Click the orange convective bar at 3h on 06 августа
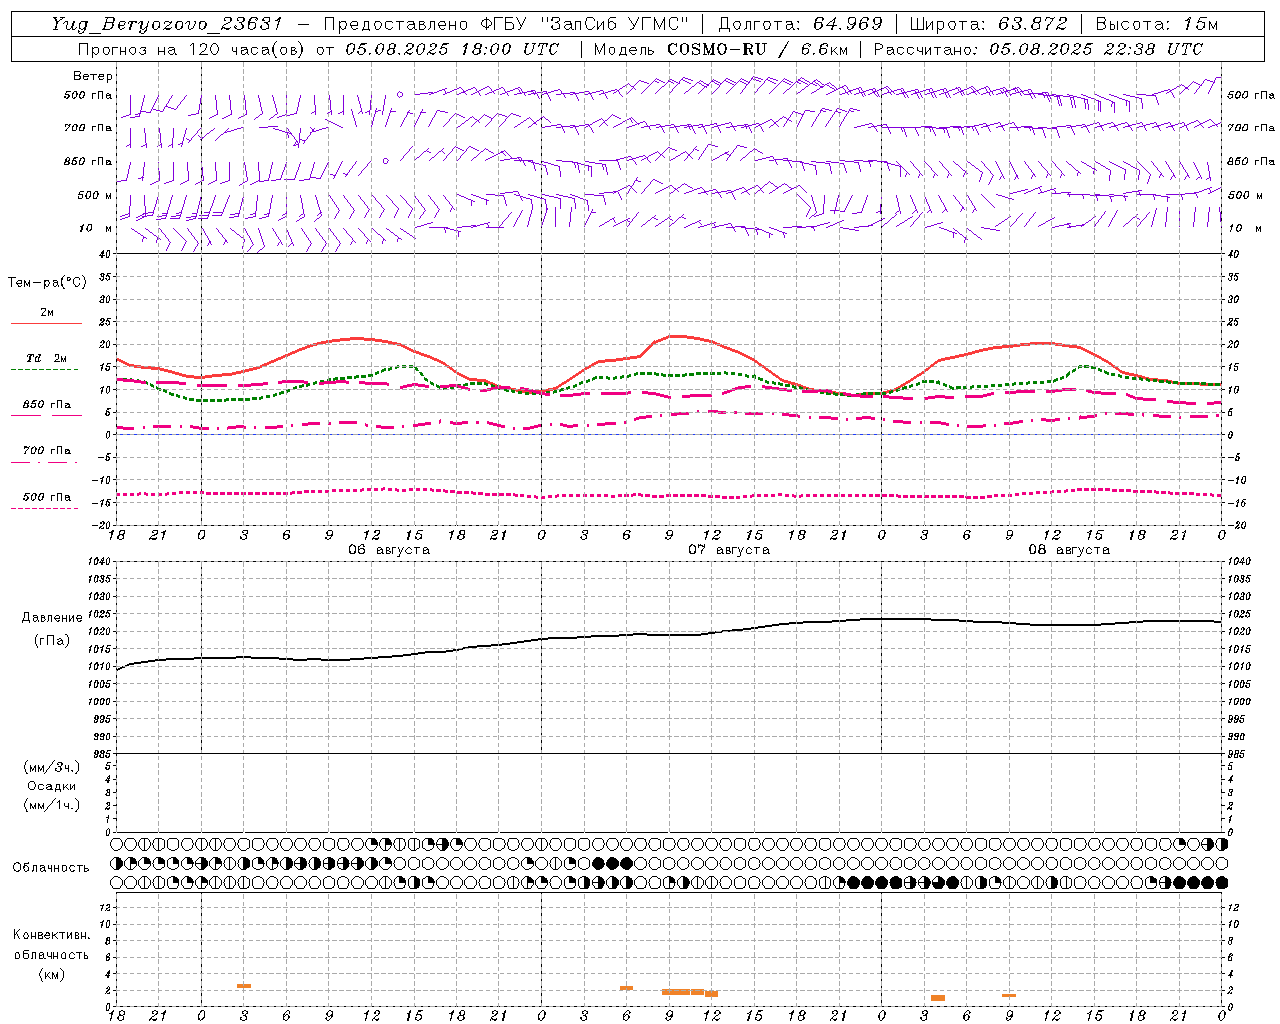The image size is (1280, 1024). click(x=244, y=986)
